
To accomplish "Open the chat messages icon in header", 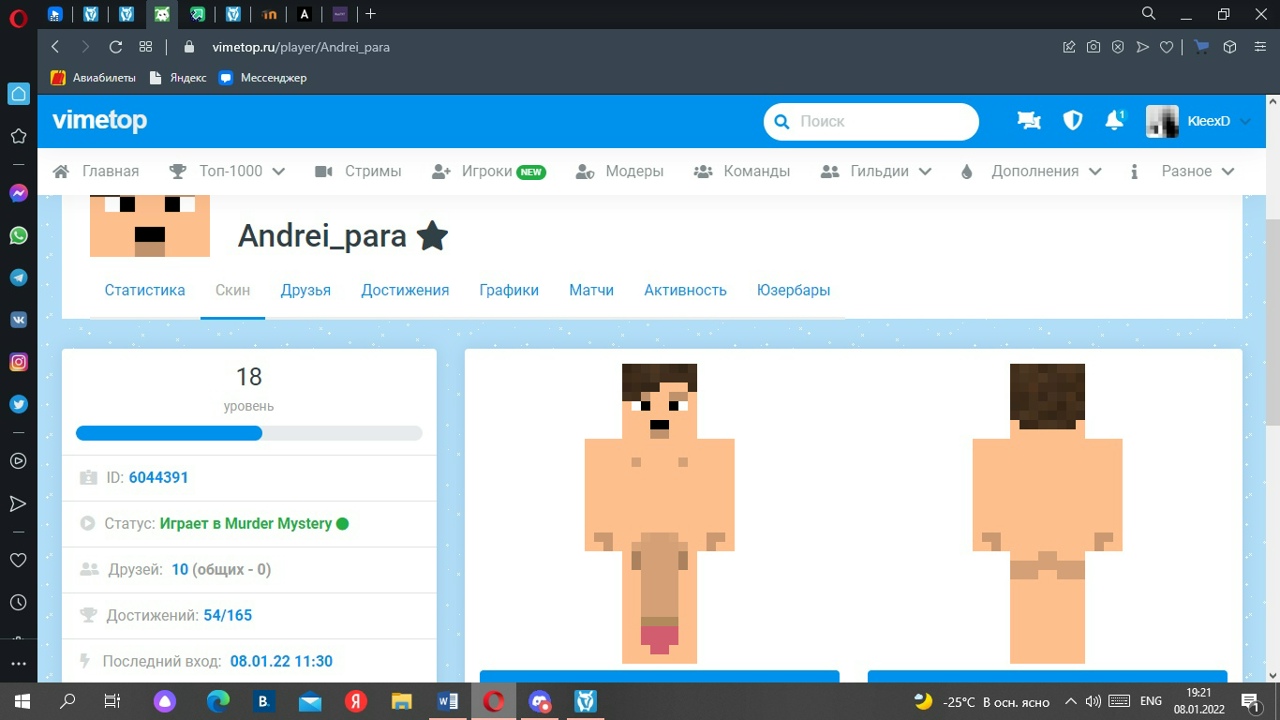I will 1028,121.
